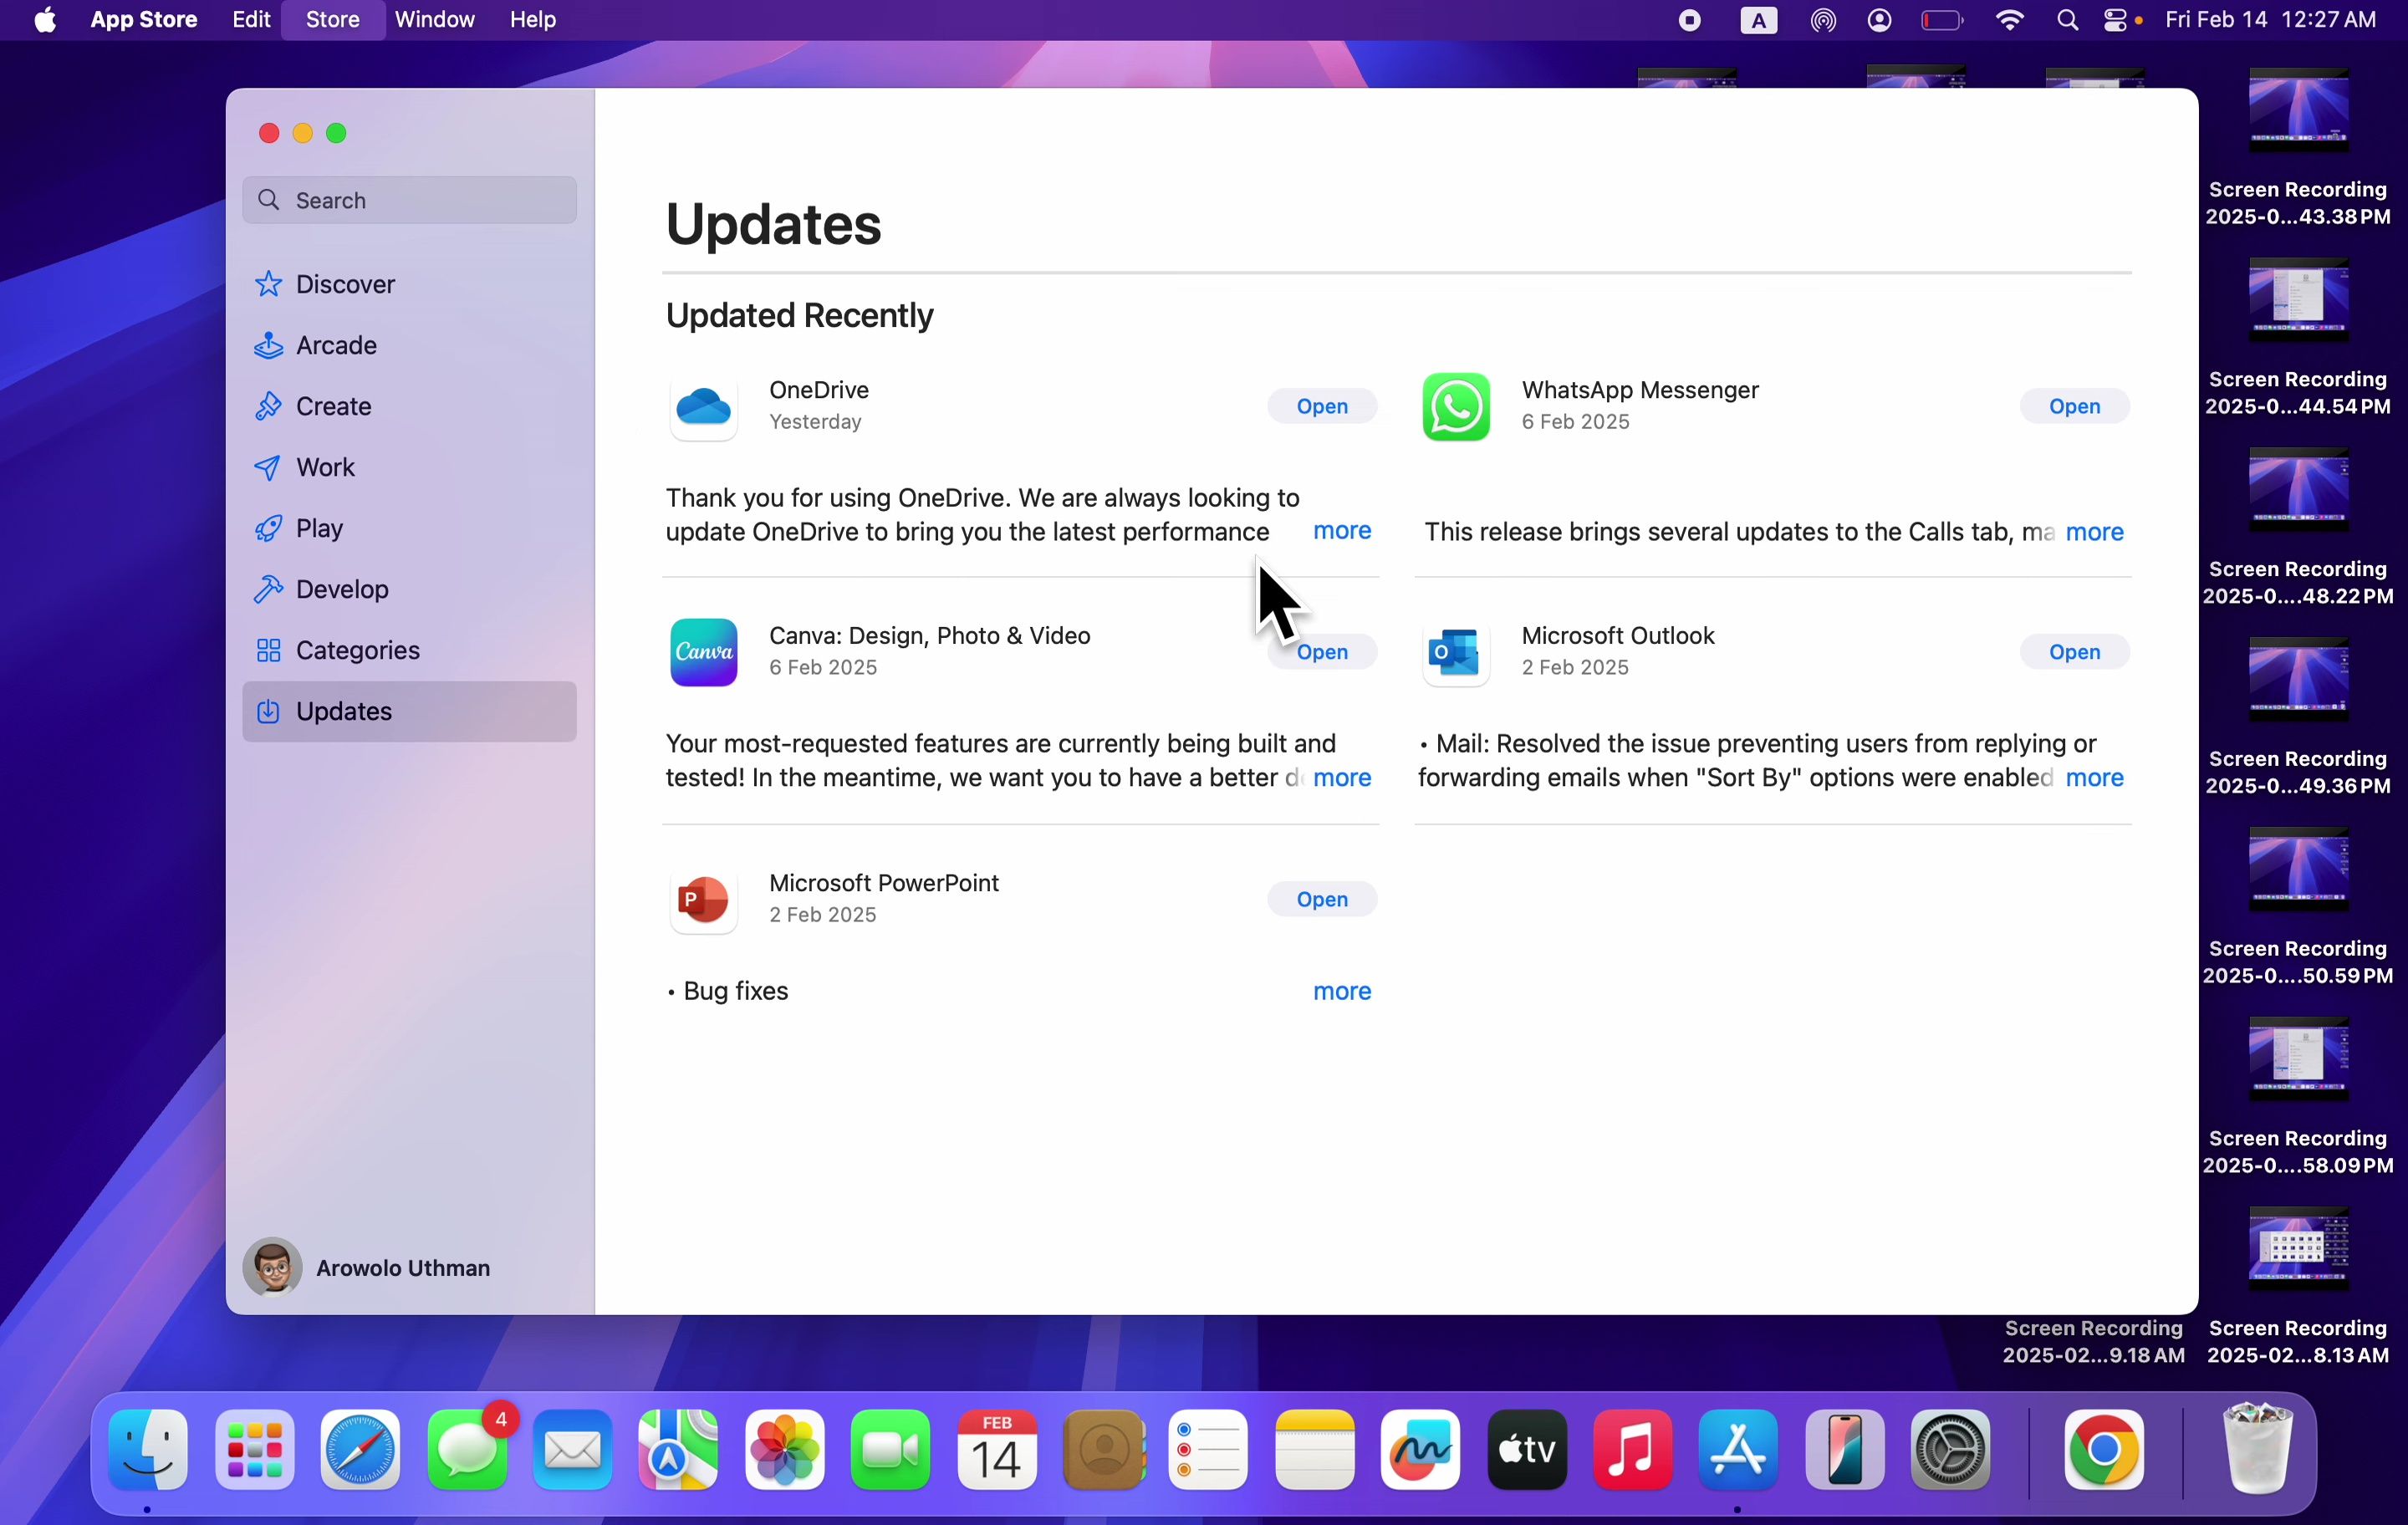Click the user account icon in menu bar

point(1880,20)
